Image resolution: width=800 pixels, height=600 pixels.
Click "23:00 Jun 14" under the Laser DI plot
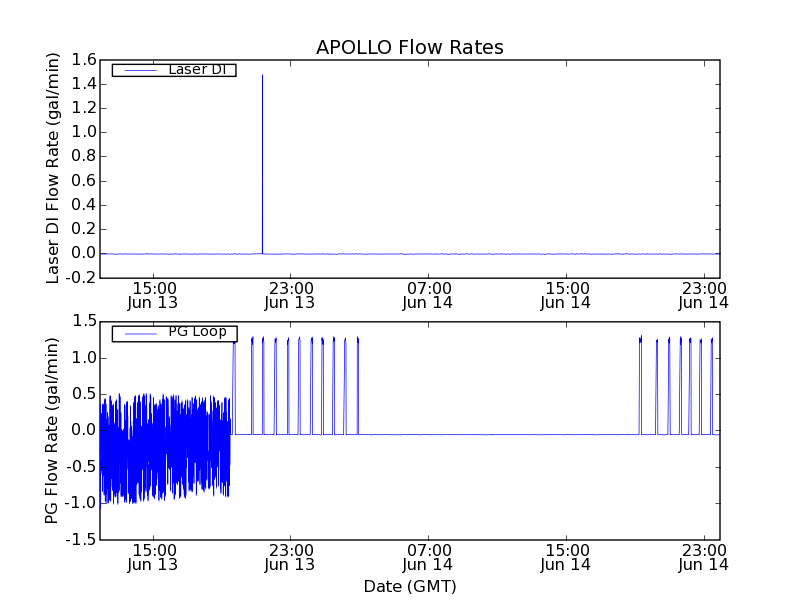[x=703, y=296]
